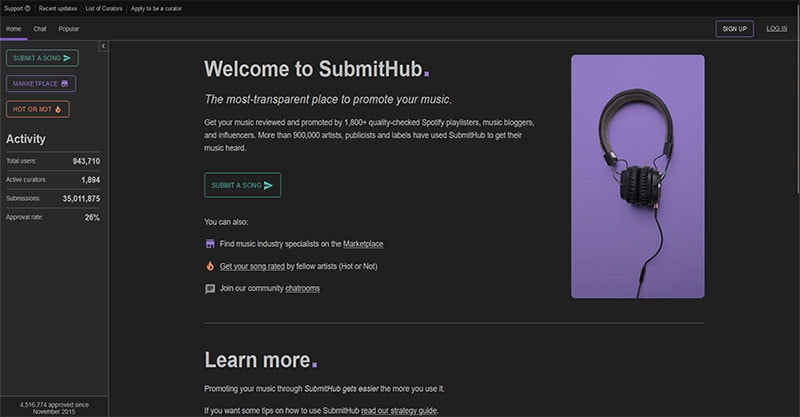Click the 4,516,774 approved since text
The width and height of the screenshot is (800, 417).
pyautogui.click(x=54, y=408)
